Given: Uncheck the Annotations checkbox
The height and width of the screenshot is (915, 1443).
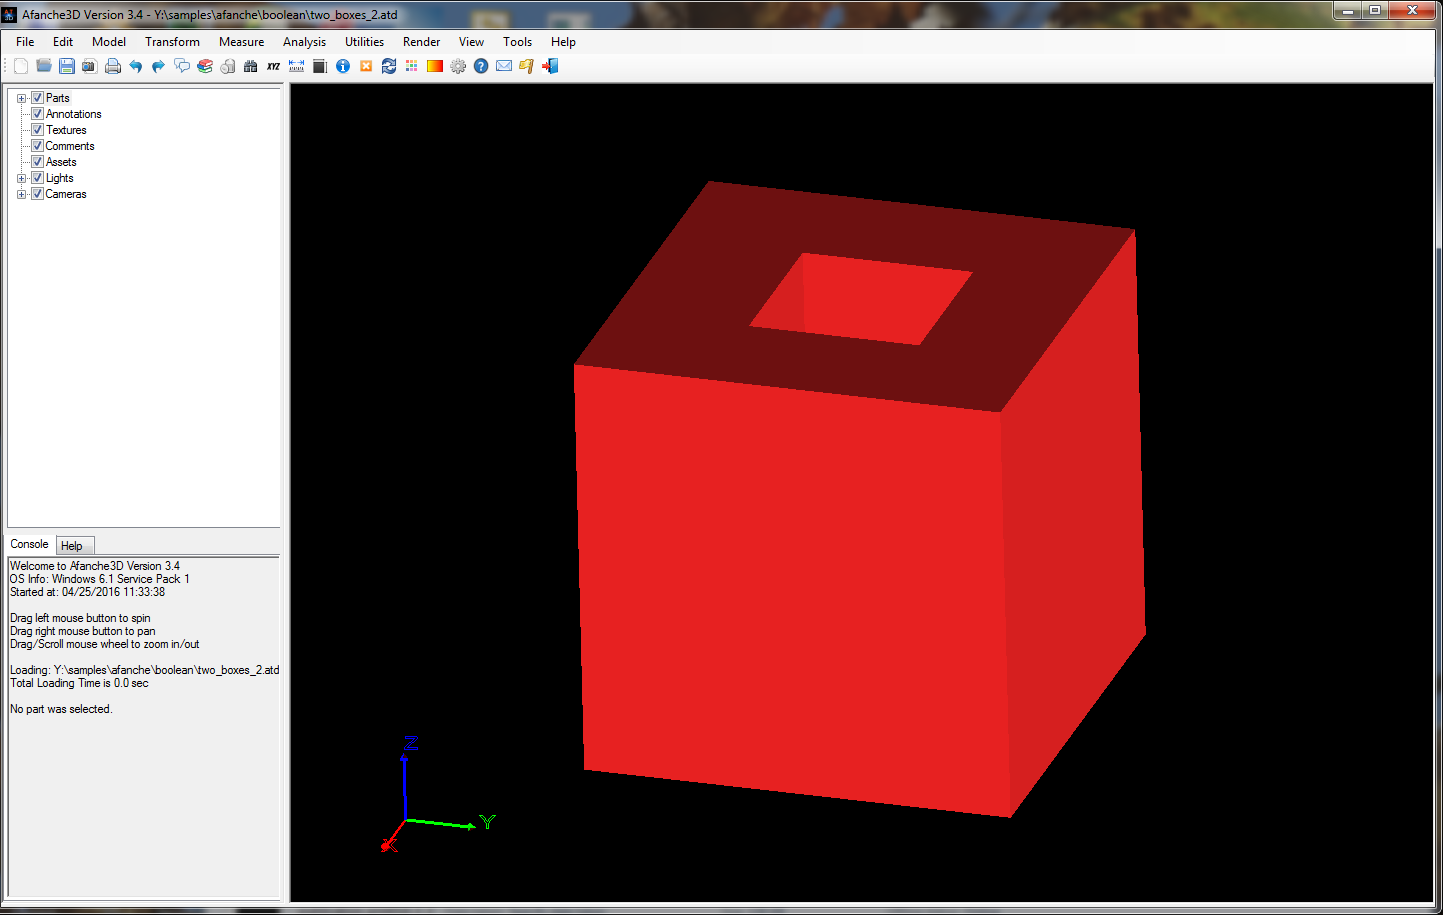Looking at the screenshot, I should (37, 114).
